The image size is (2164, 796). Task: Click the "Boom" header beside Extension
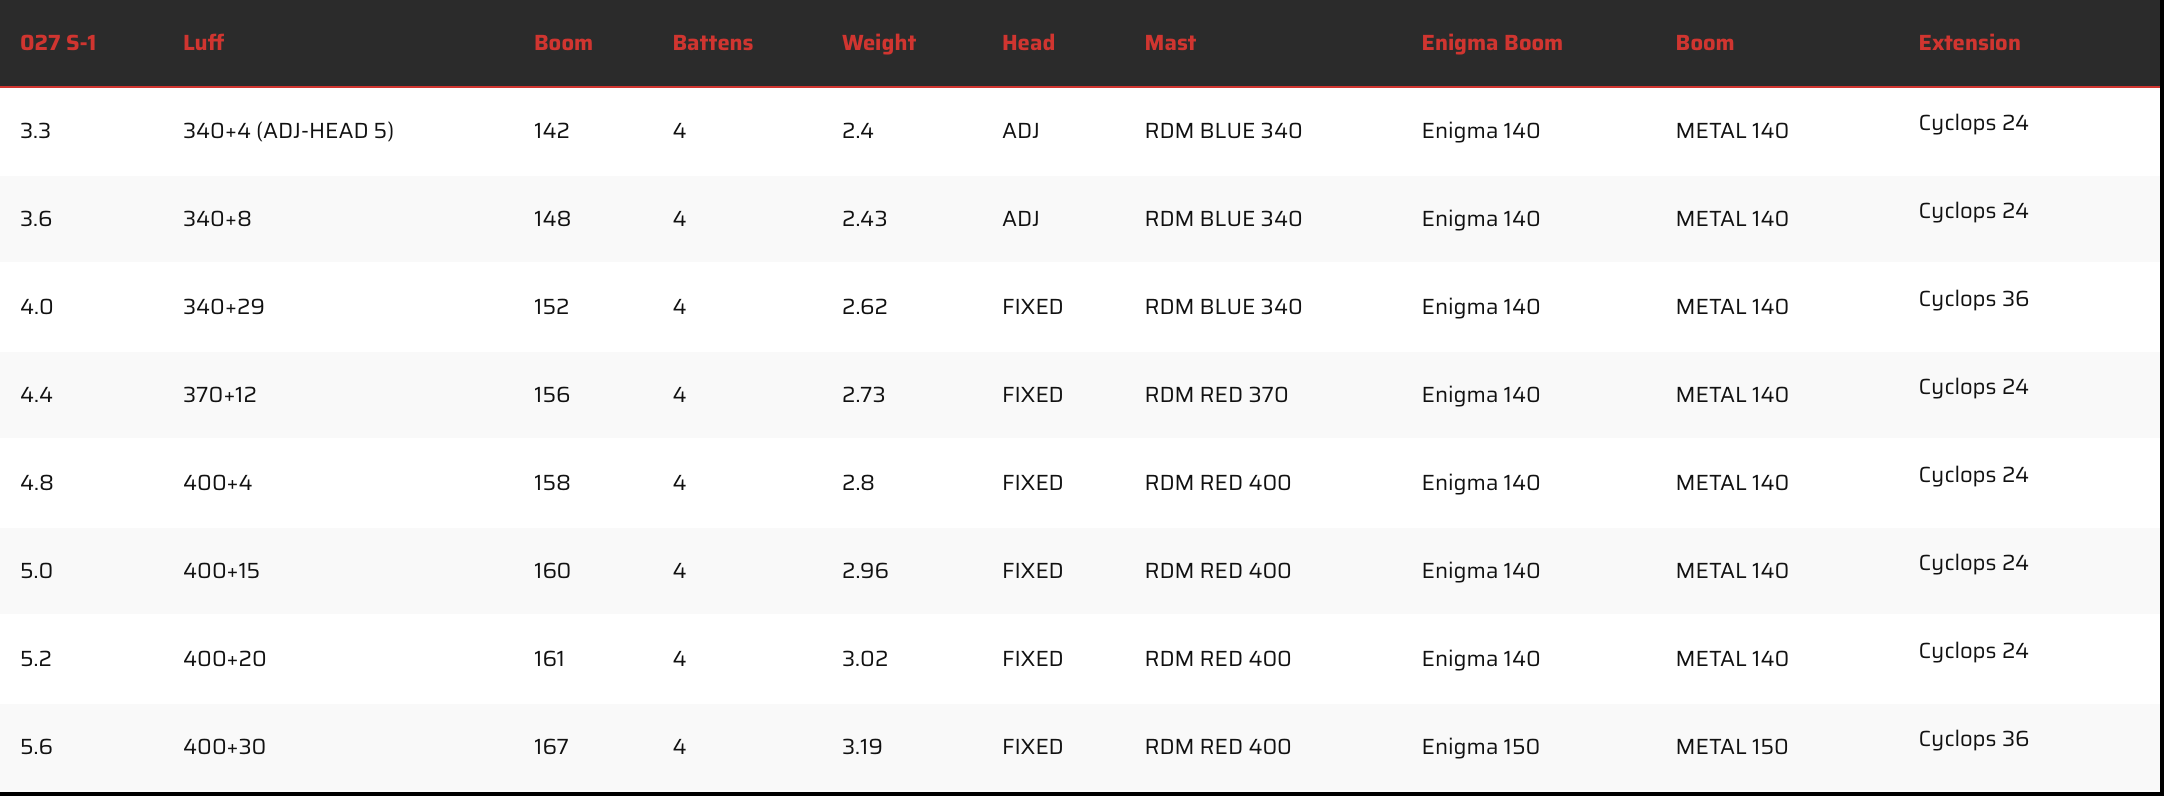1705,43
